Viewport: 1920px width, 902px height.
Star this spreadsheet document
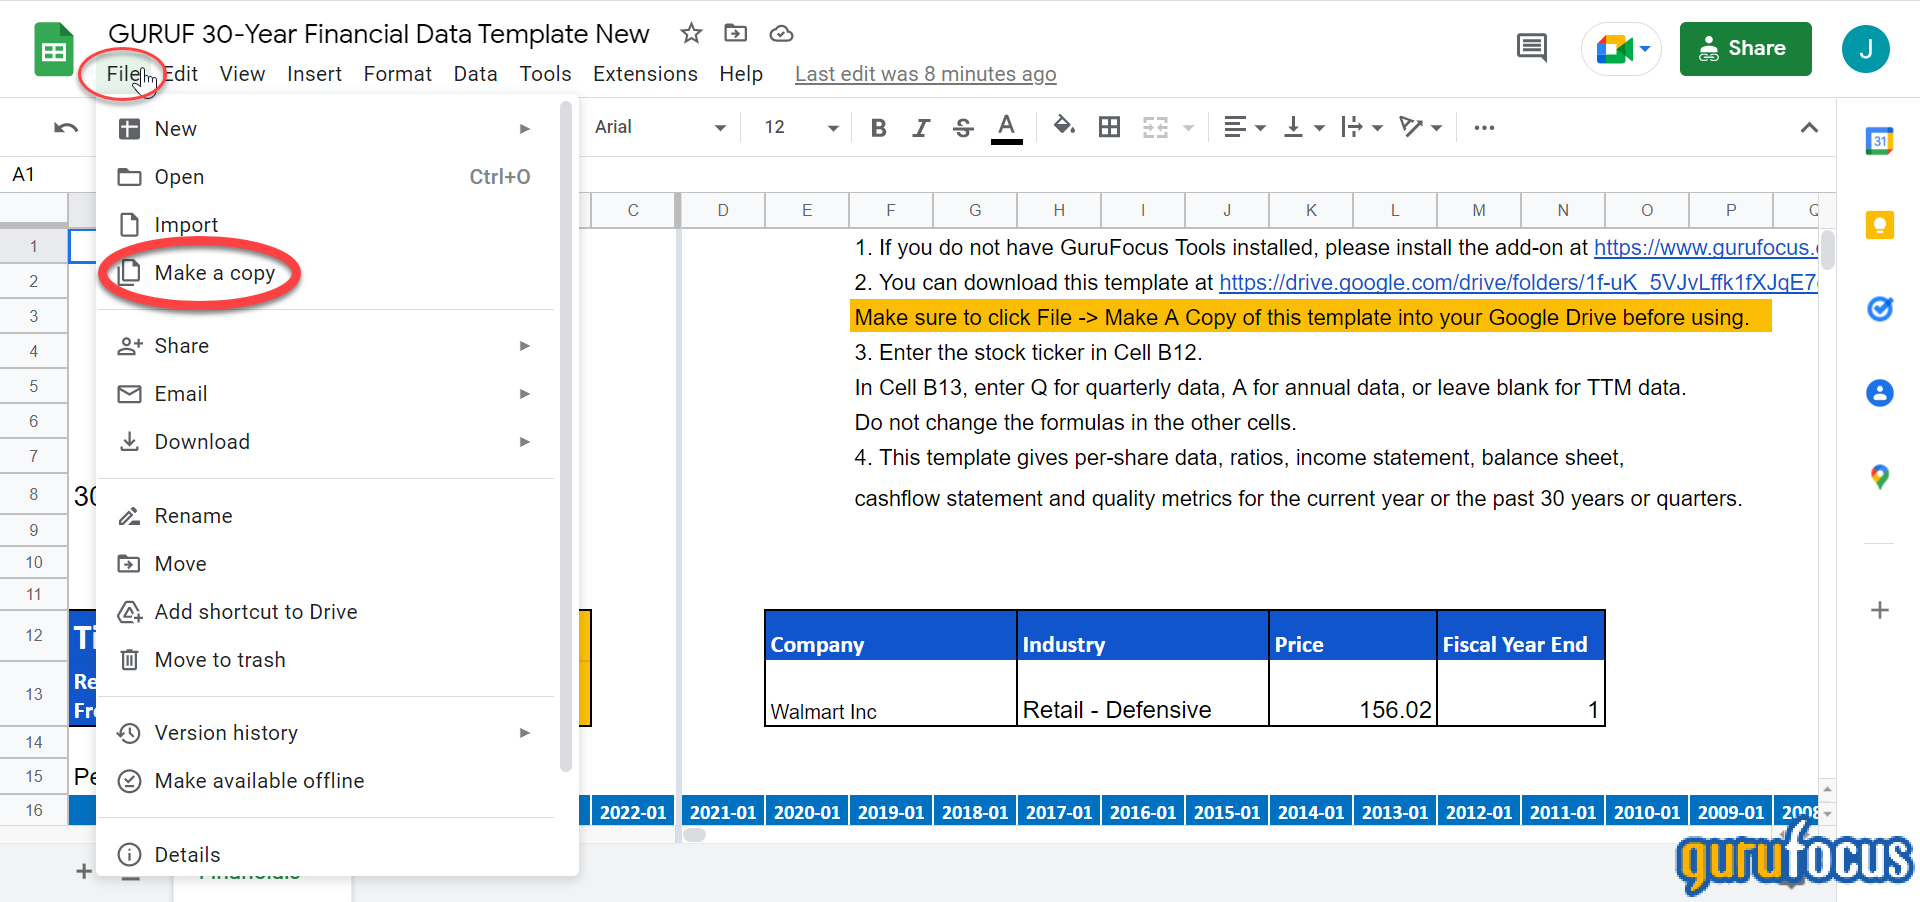point(691,33)
